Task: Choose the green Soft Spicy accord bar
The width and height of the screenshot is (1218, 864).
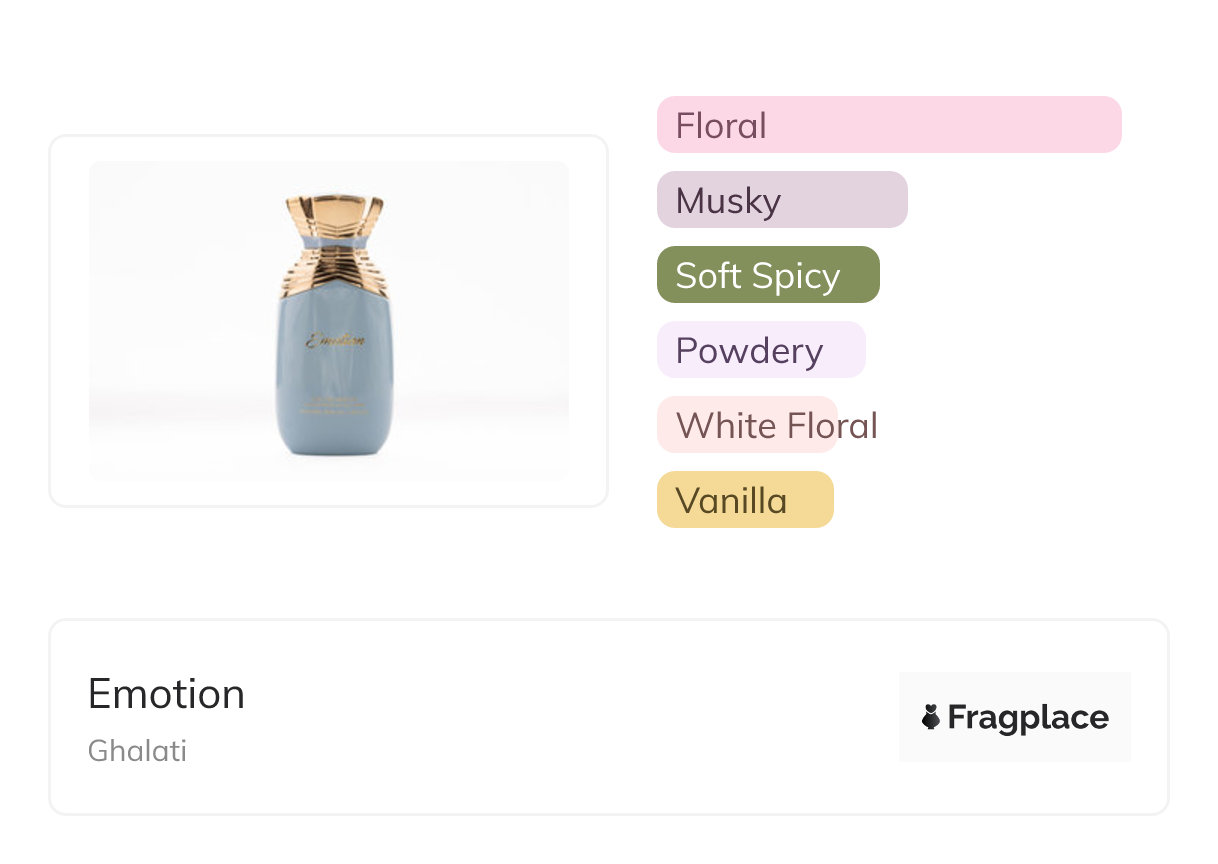Action: point(767,275)
